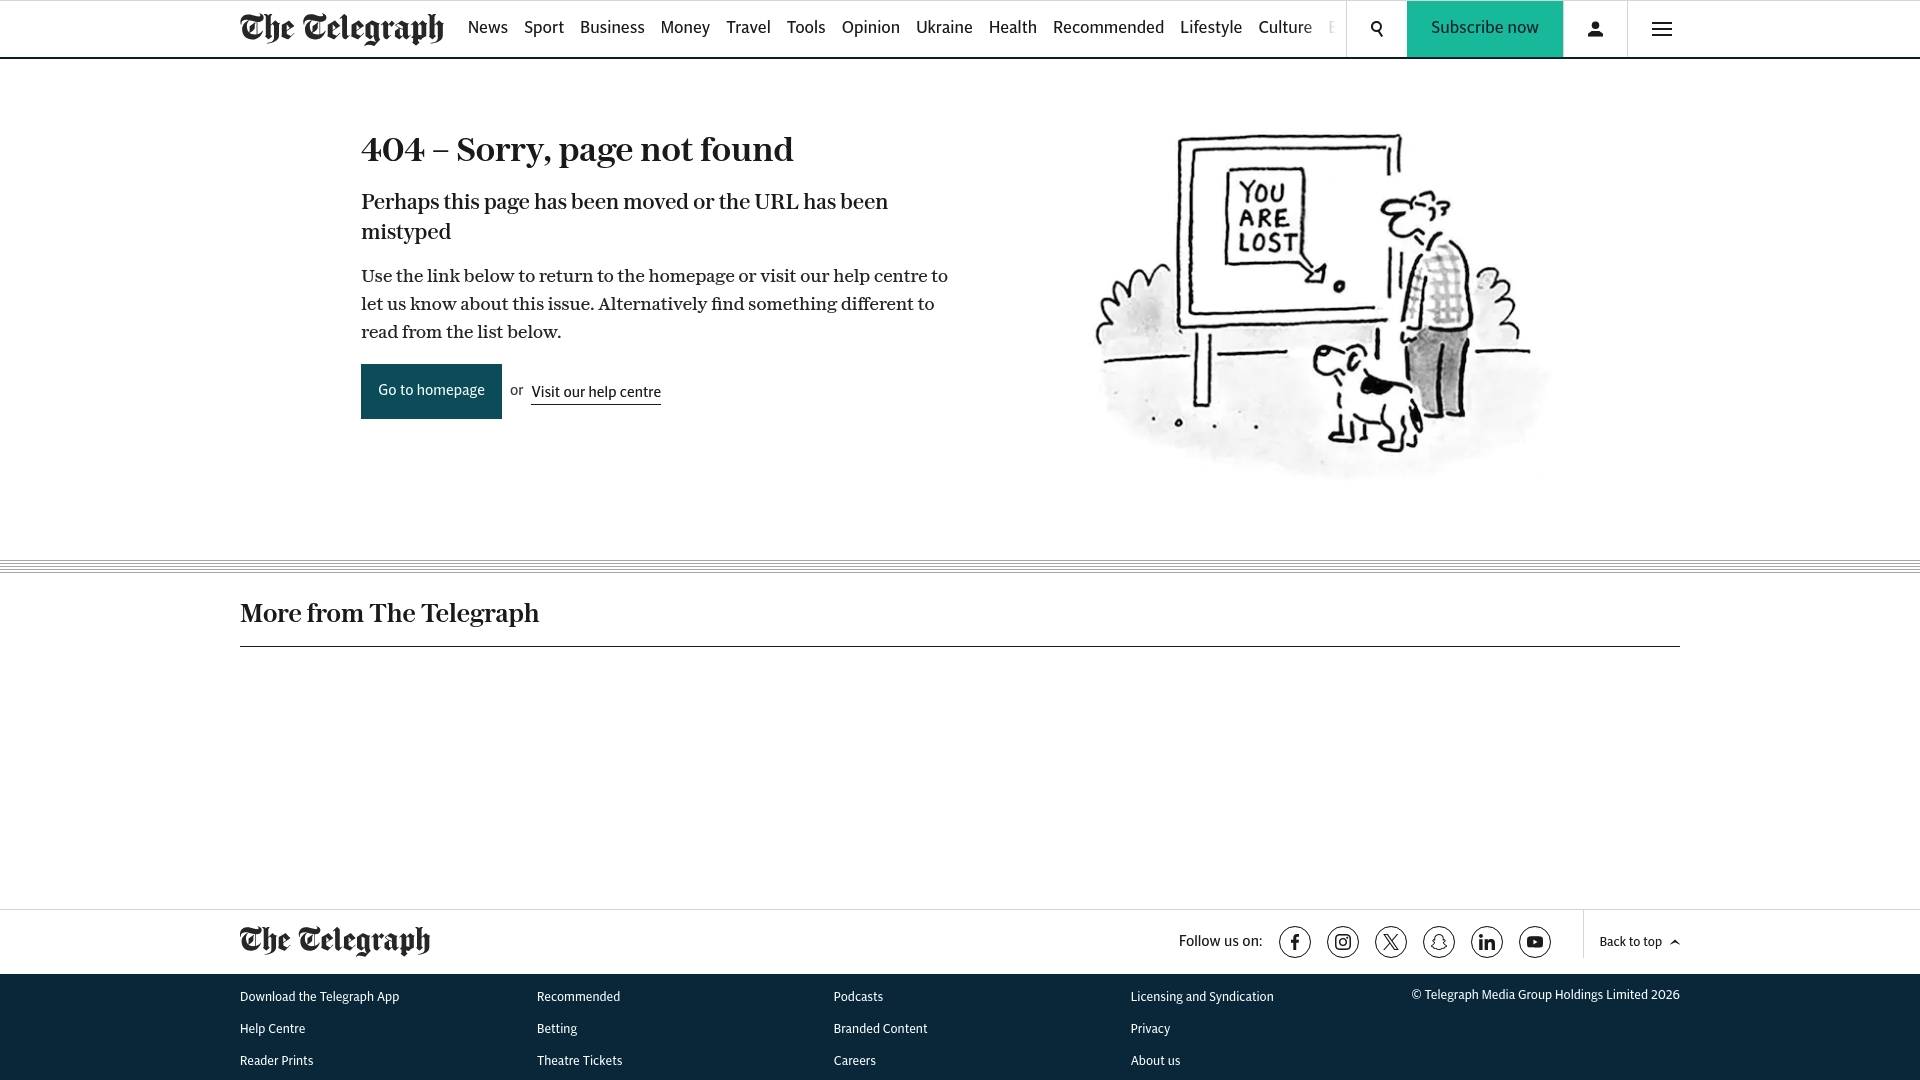Viewport: 1920px width, 1080px height.
Task: Open the Privacy footer link
Action: [x=1150, y=1029]
